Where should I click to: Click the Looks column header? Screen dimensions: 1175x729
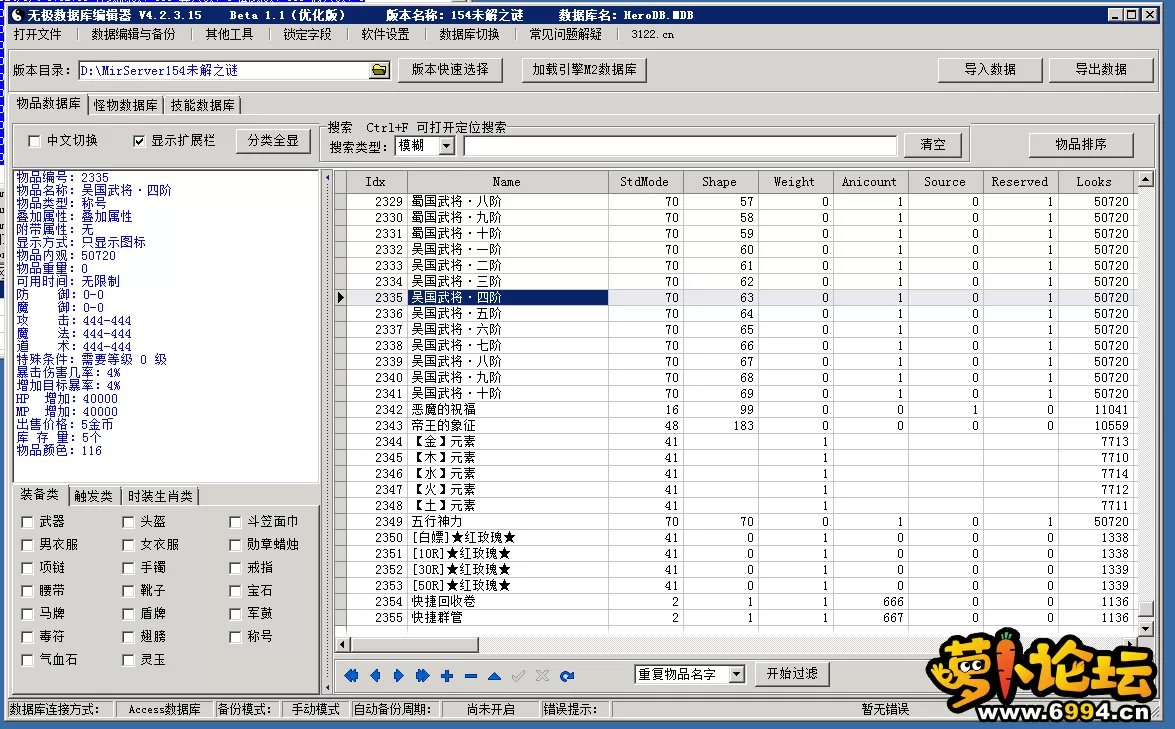[x=1095, y=182]
